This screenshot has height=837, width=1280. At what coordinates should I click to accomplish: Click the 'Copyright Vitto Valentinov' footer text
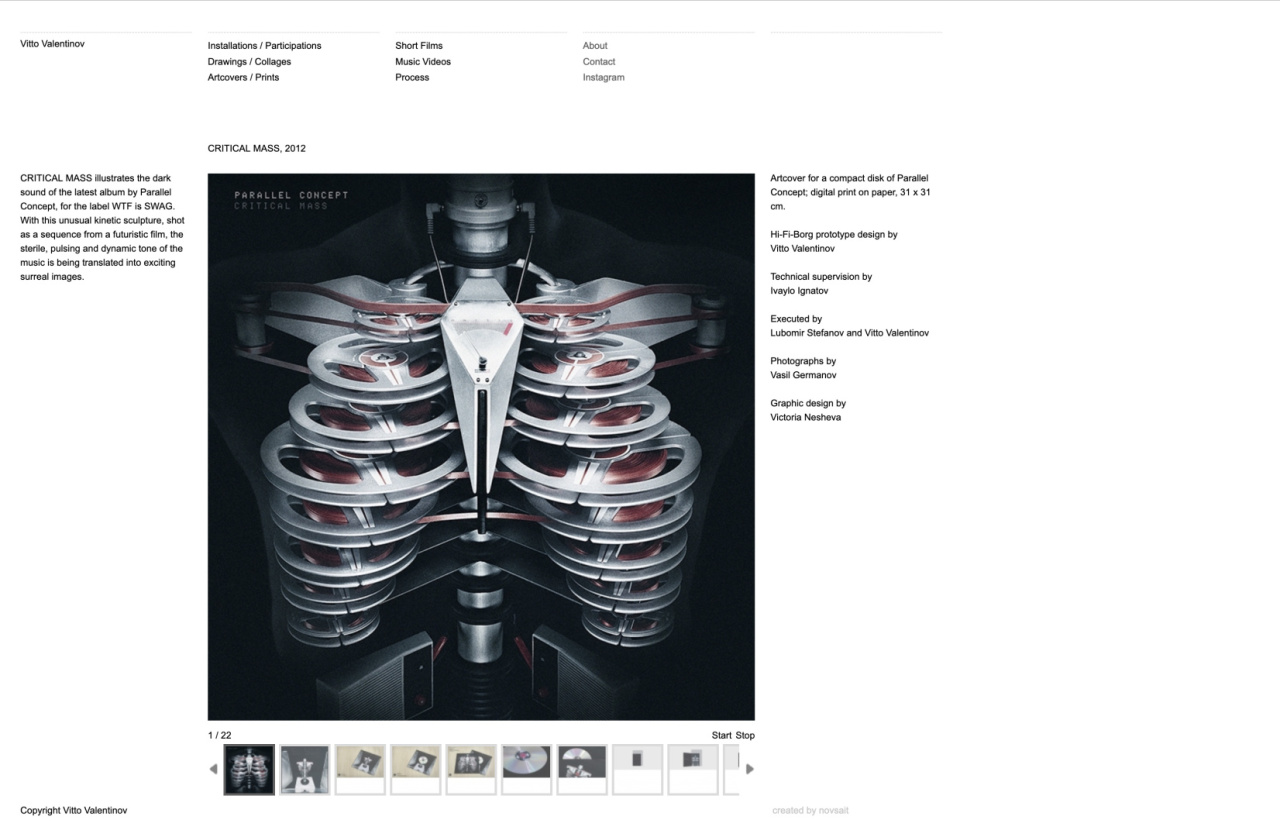74,811
